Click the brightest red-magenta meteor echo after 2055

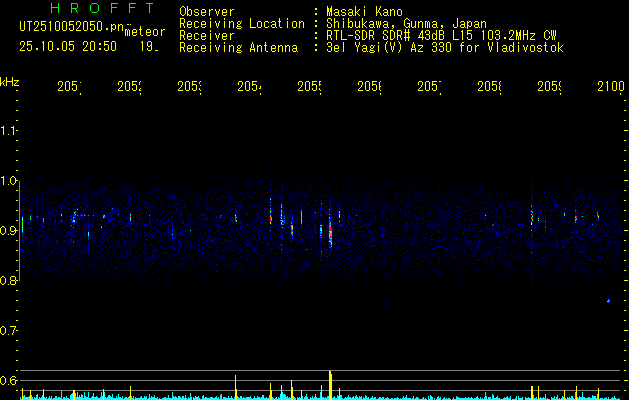point(331,235)
